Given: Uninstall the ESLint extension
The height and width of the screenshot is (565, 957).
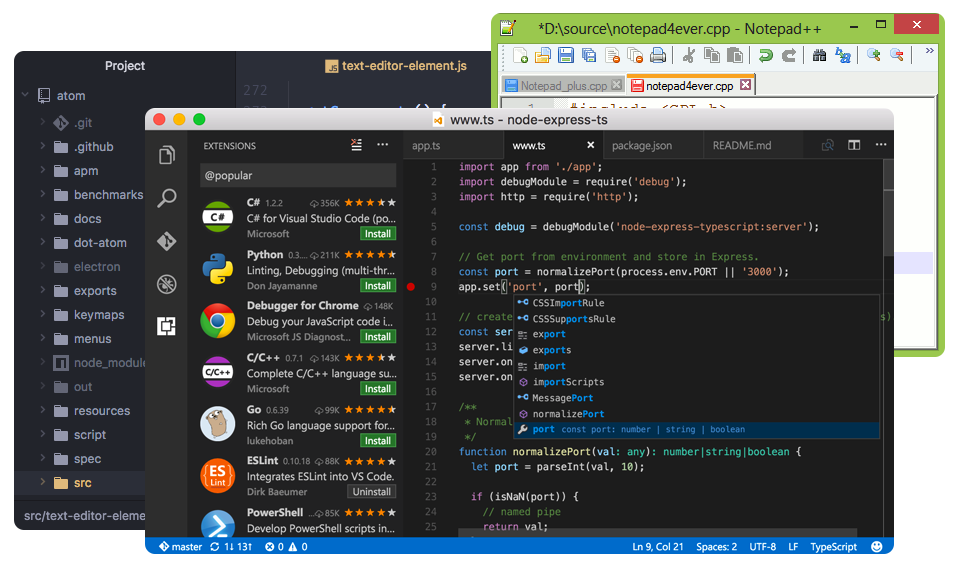Looking at the screenshot, I should coord(372,492).
